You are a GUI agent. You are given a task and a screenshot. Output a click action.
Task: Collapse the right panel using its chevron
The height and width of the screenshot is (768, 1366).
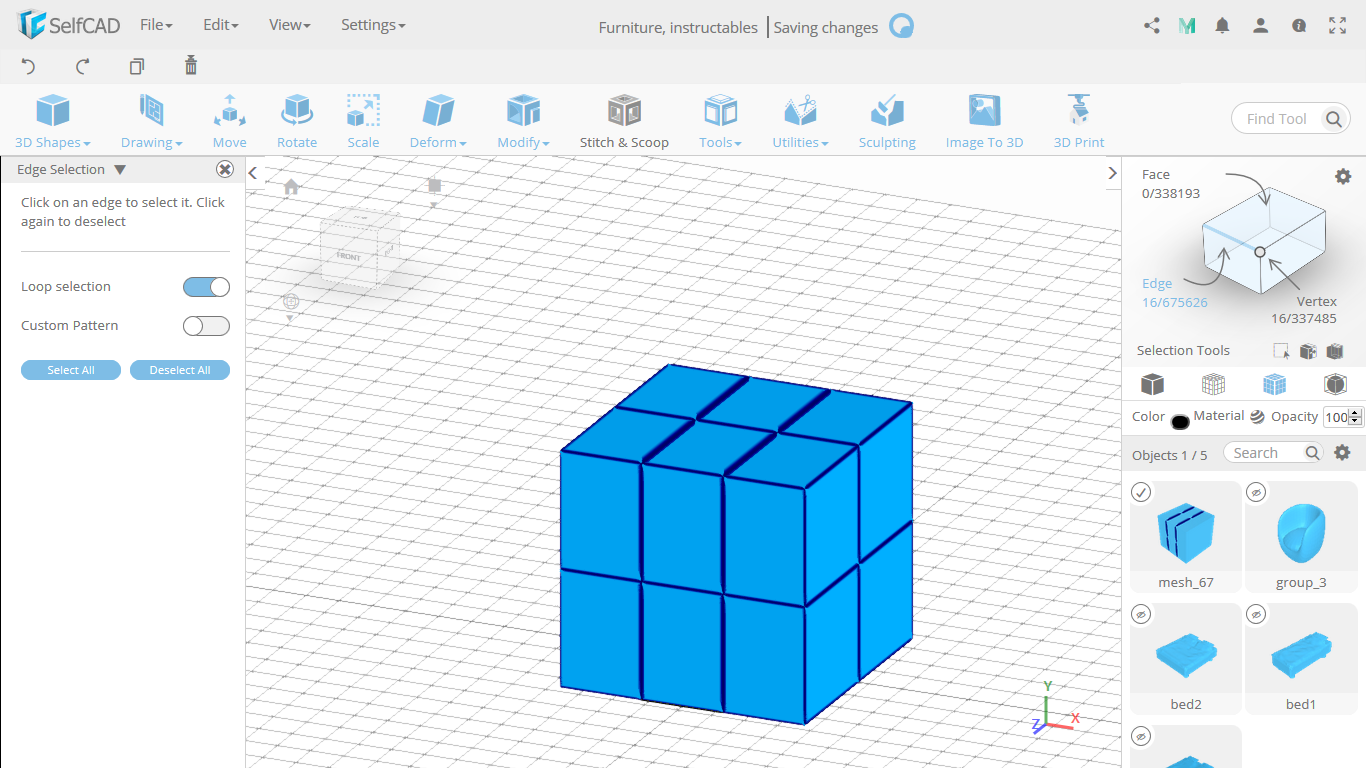tap(1112, 173)
